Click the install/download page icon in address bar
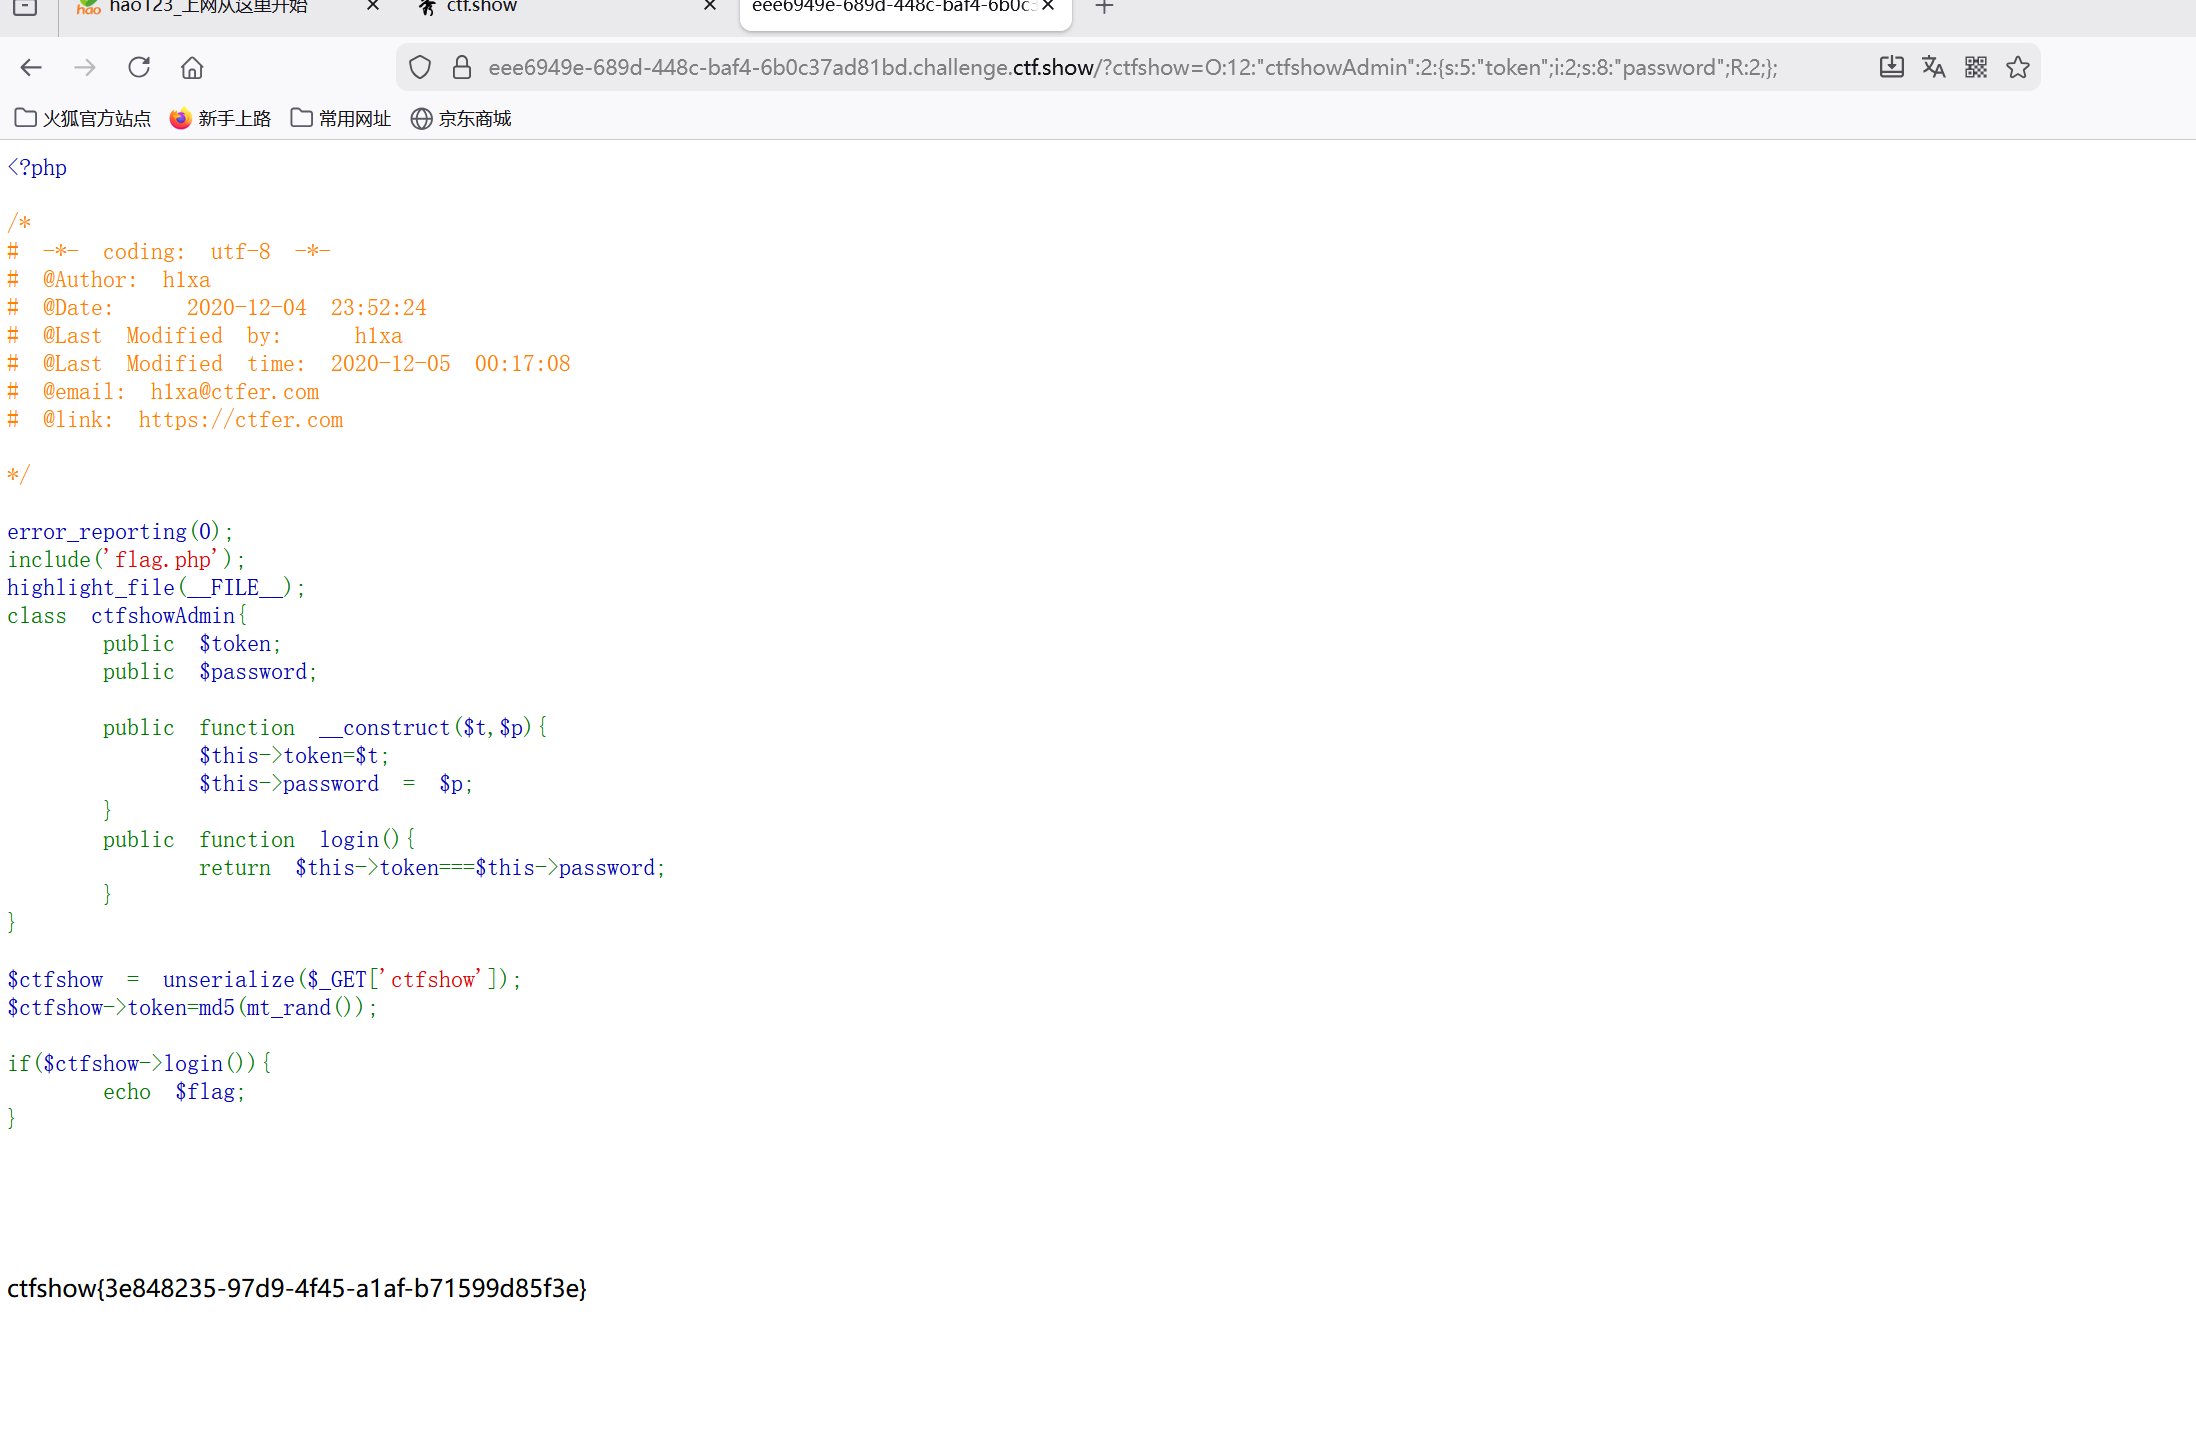2196x1442 pixels. (1891, 67)
